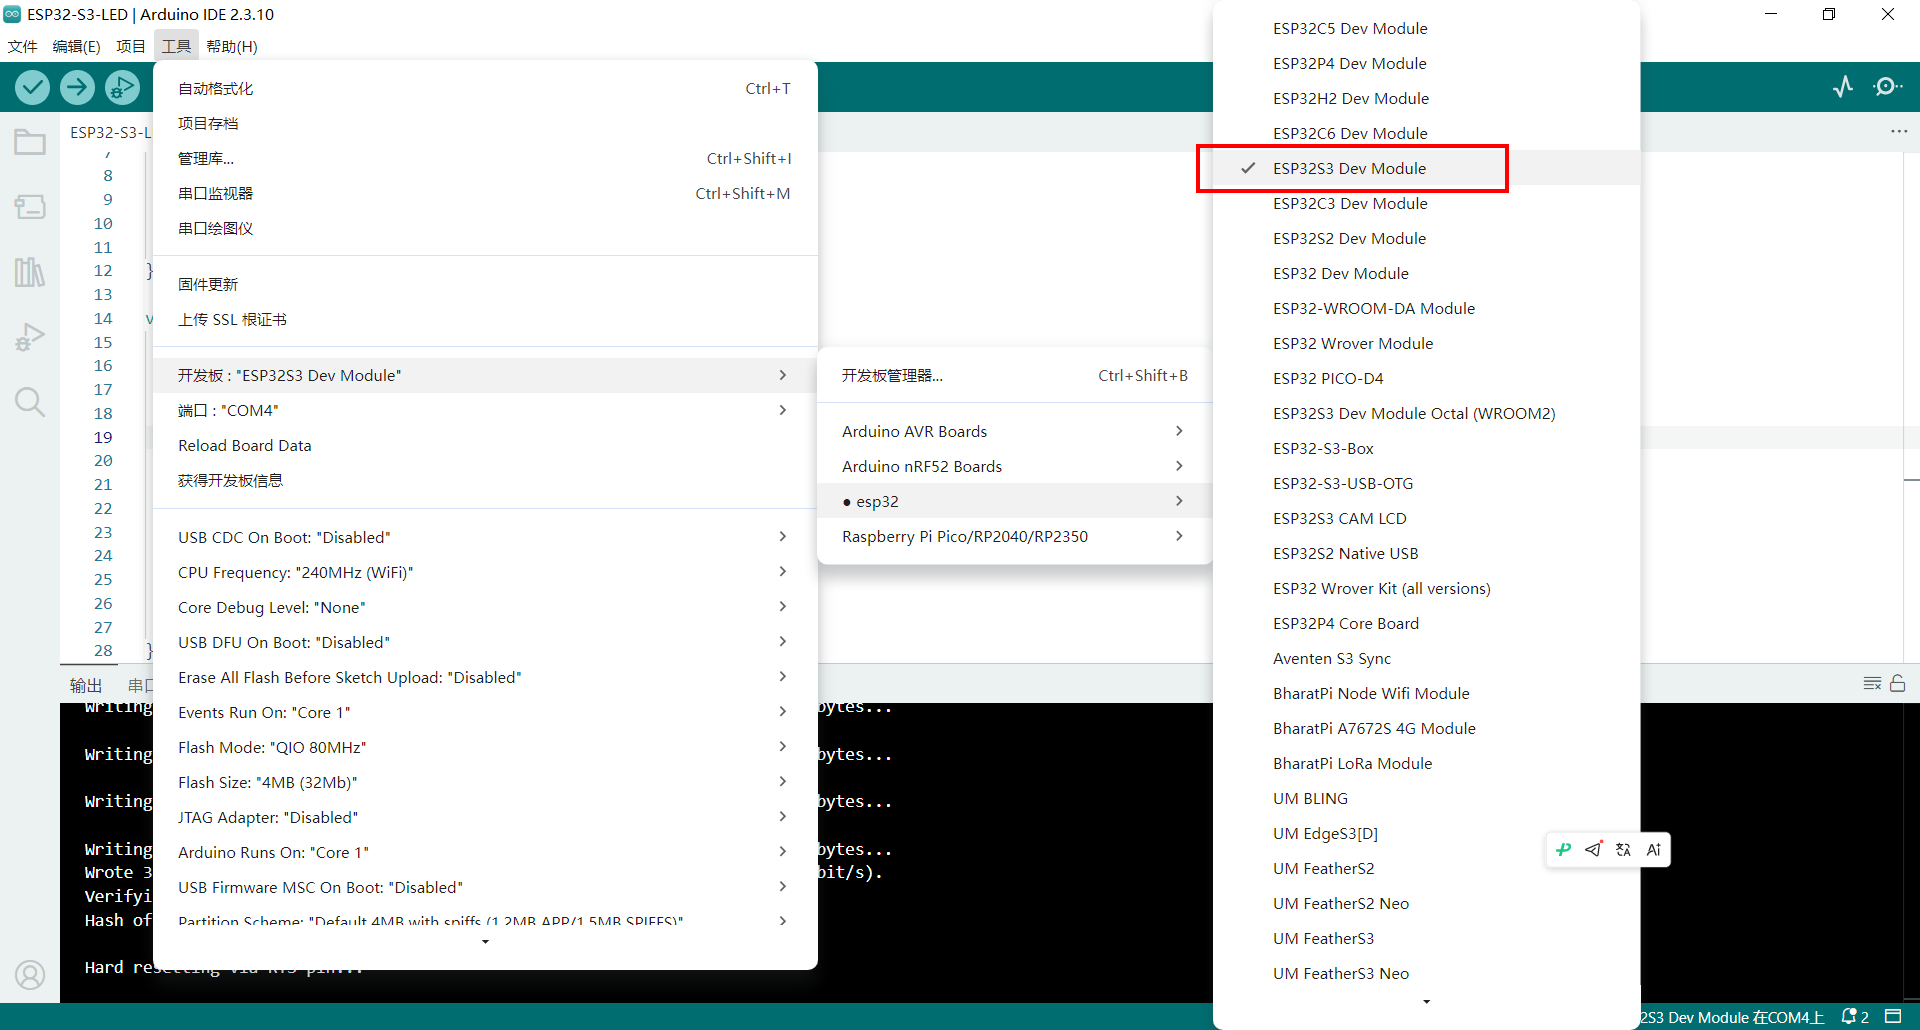Expand the Erase All Flash Before Sketch Upload option
1920x1030 pixels.
pyautogui.click(x=485, y=677)
